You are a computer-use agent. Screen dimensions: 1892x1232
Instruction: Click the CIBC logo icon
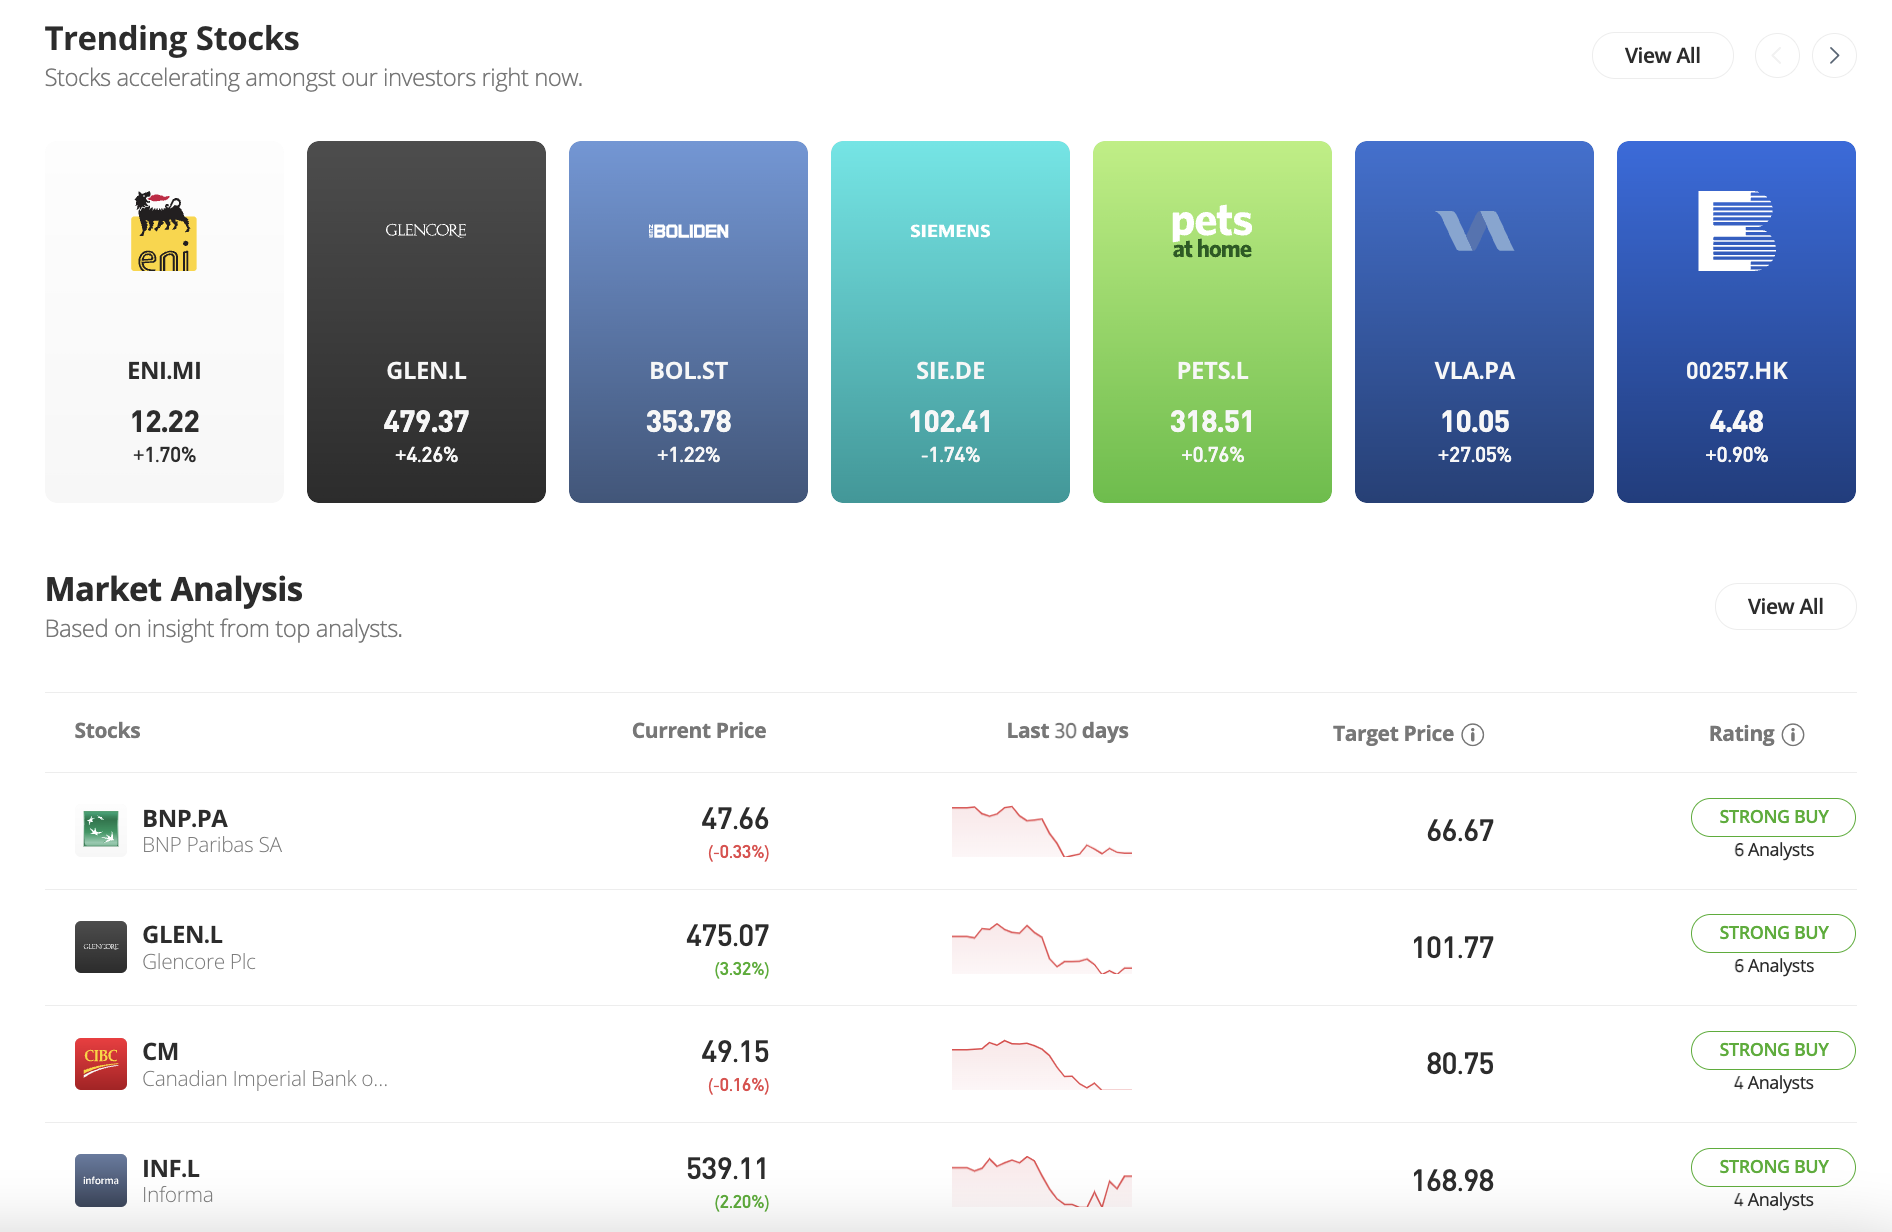pos(101,1064)
